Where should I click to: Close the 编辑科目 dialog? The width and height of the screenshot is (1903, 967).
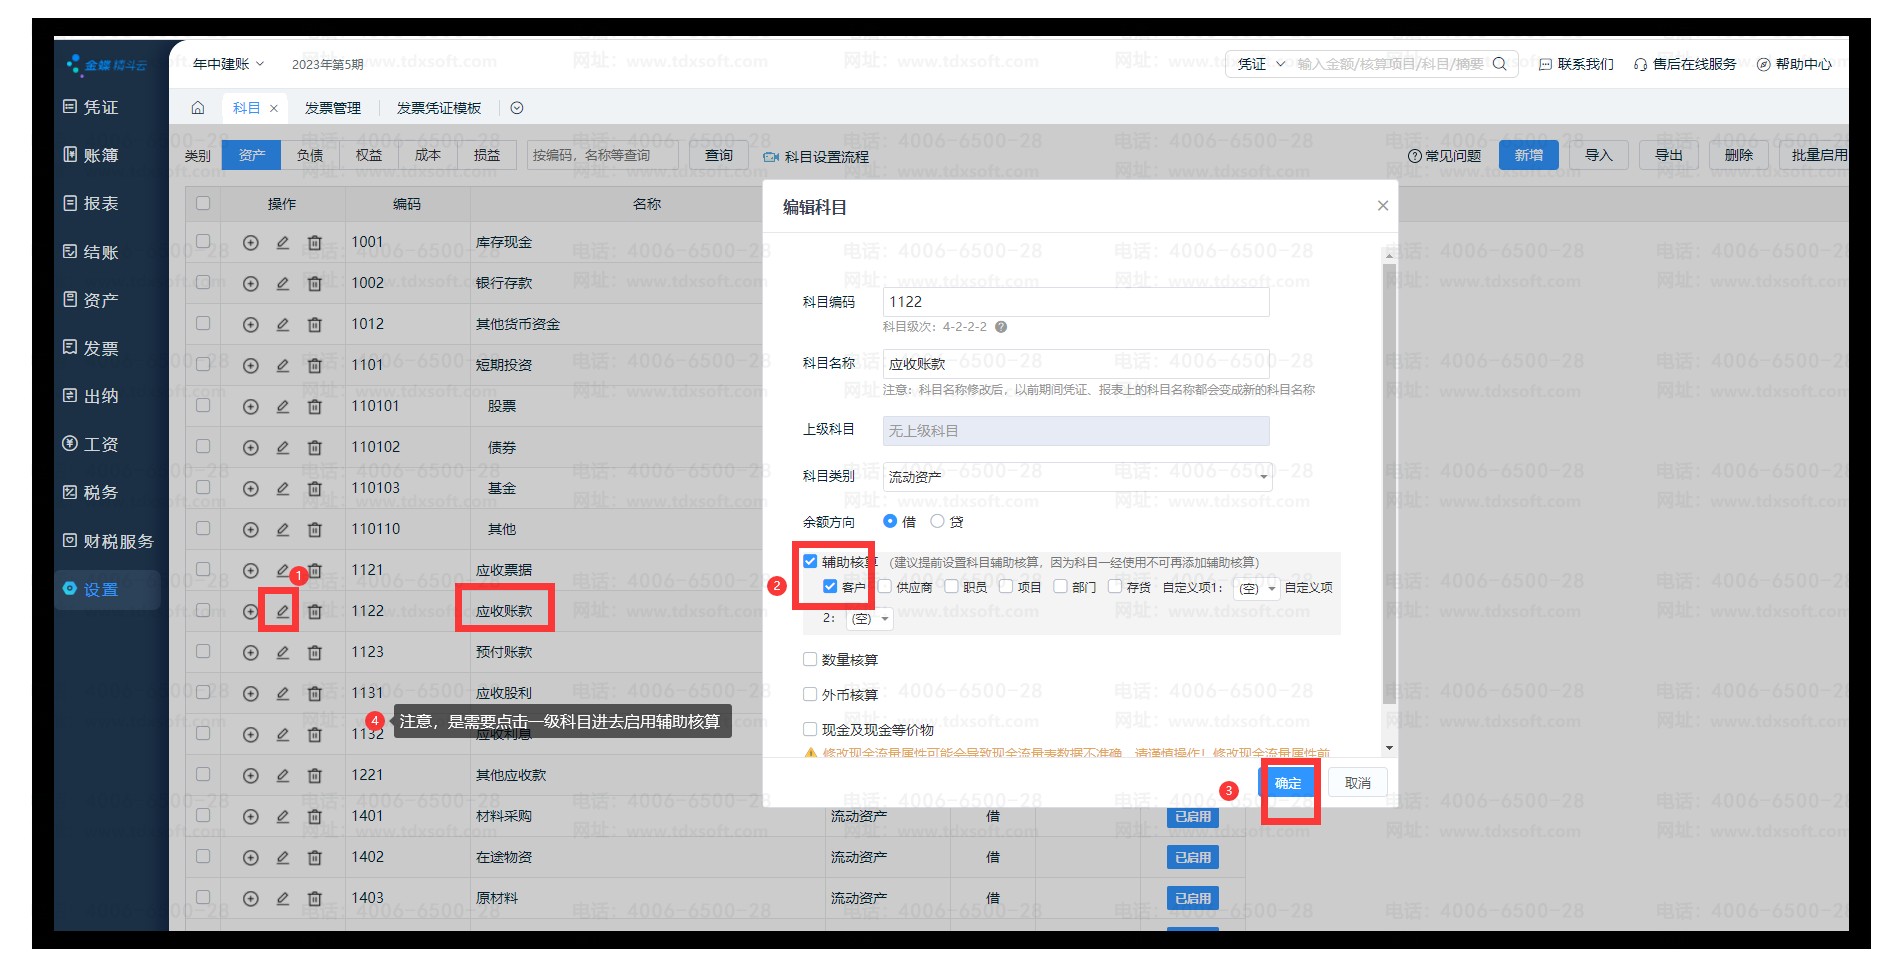click(x=1382, y=206)
